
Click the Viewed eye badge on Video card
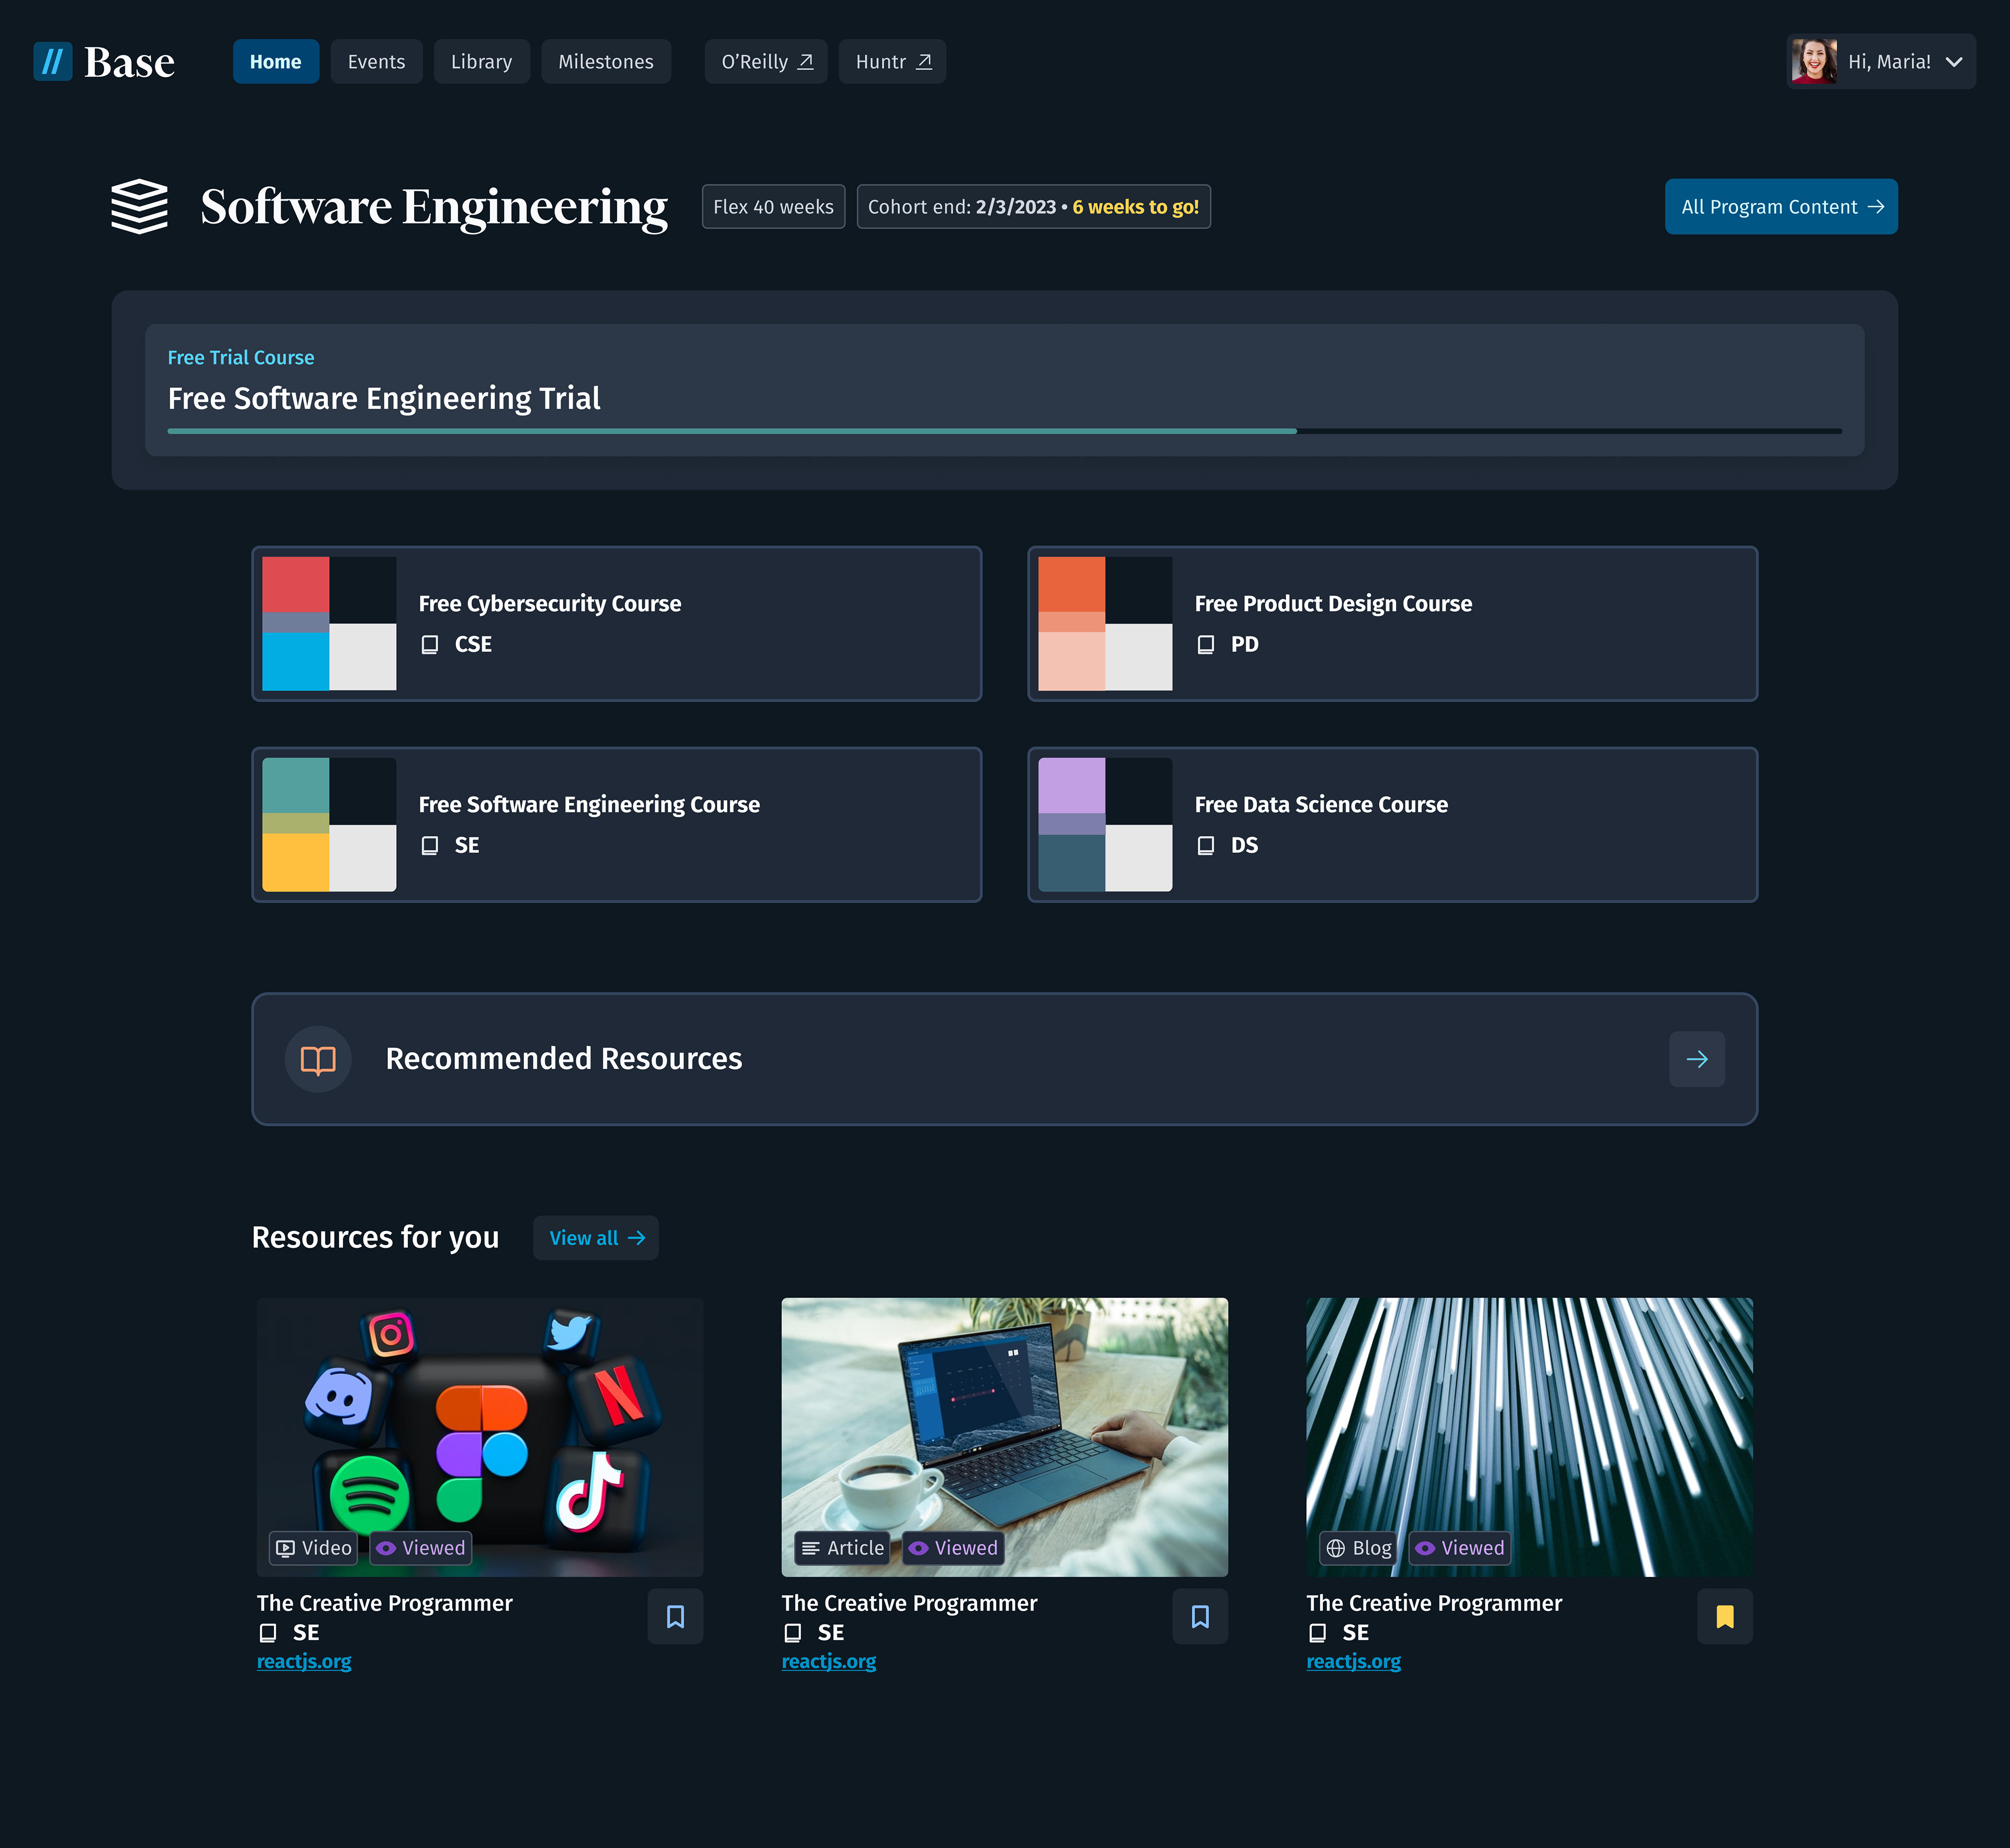click(x=421, y=1548)
